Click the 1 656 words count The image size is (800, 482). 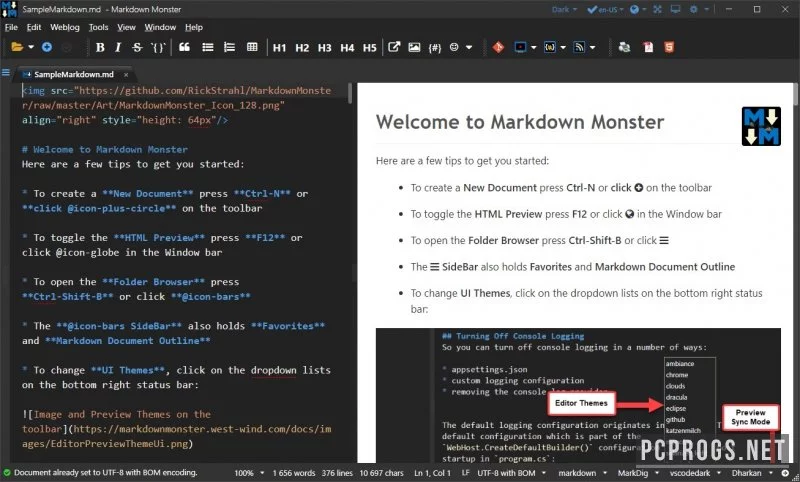point(294,473)
